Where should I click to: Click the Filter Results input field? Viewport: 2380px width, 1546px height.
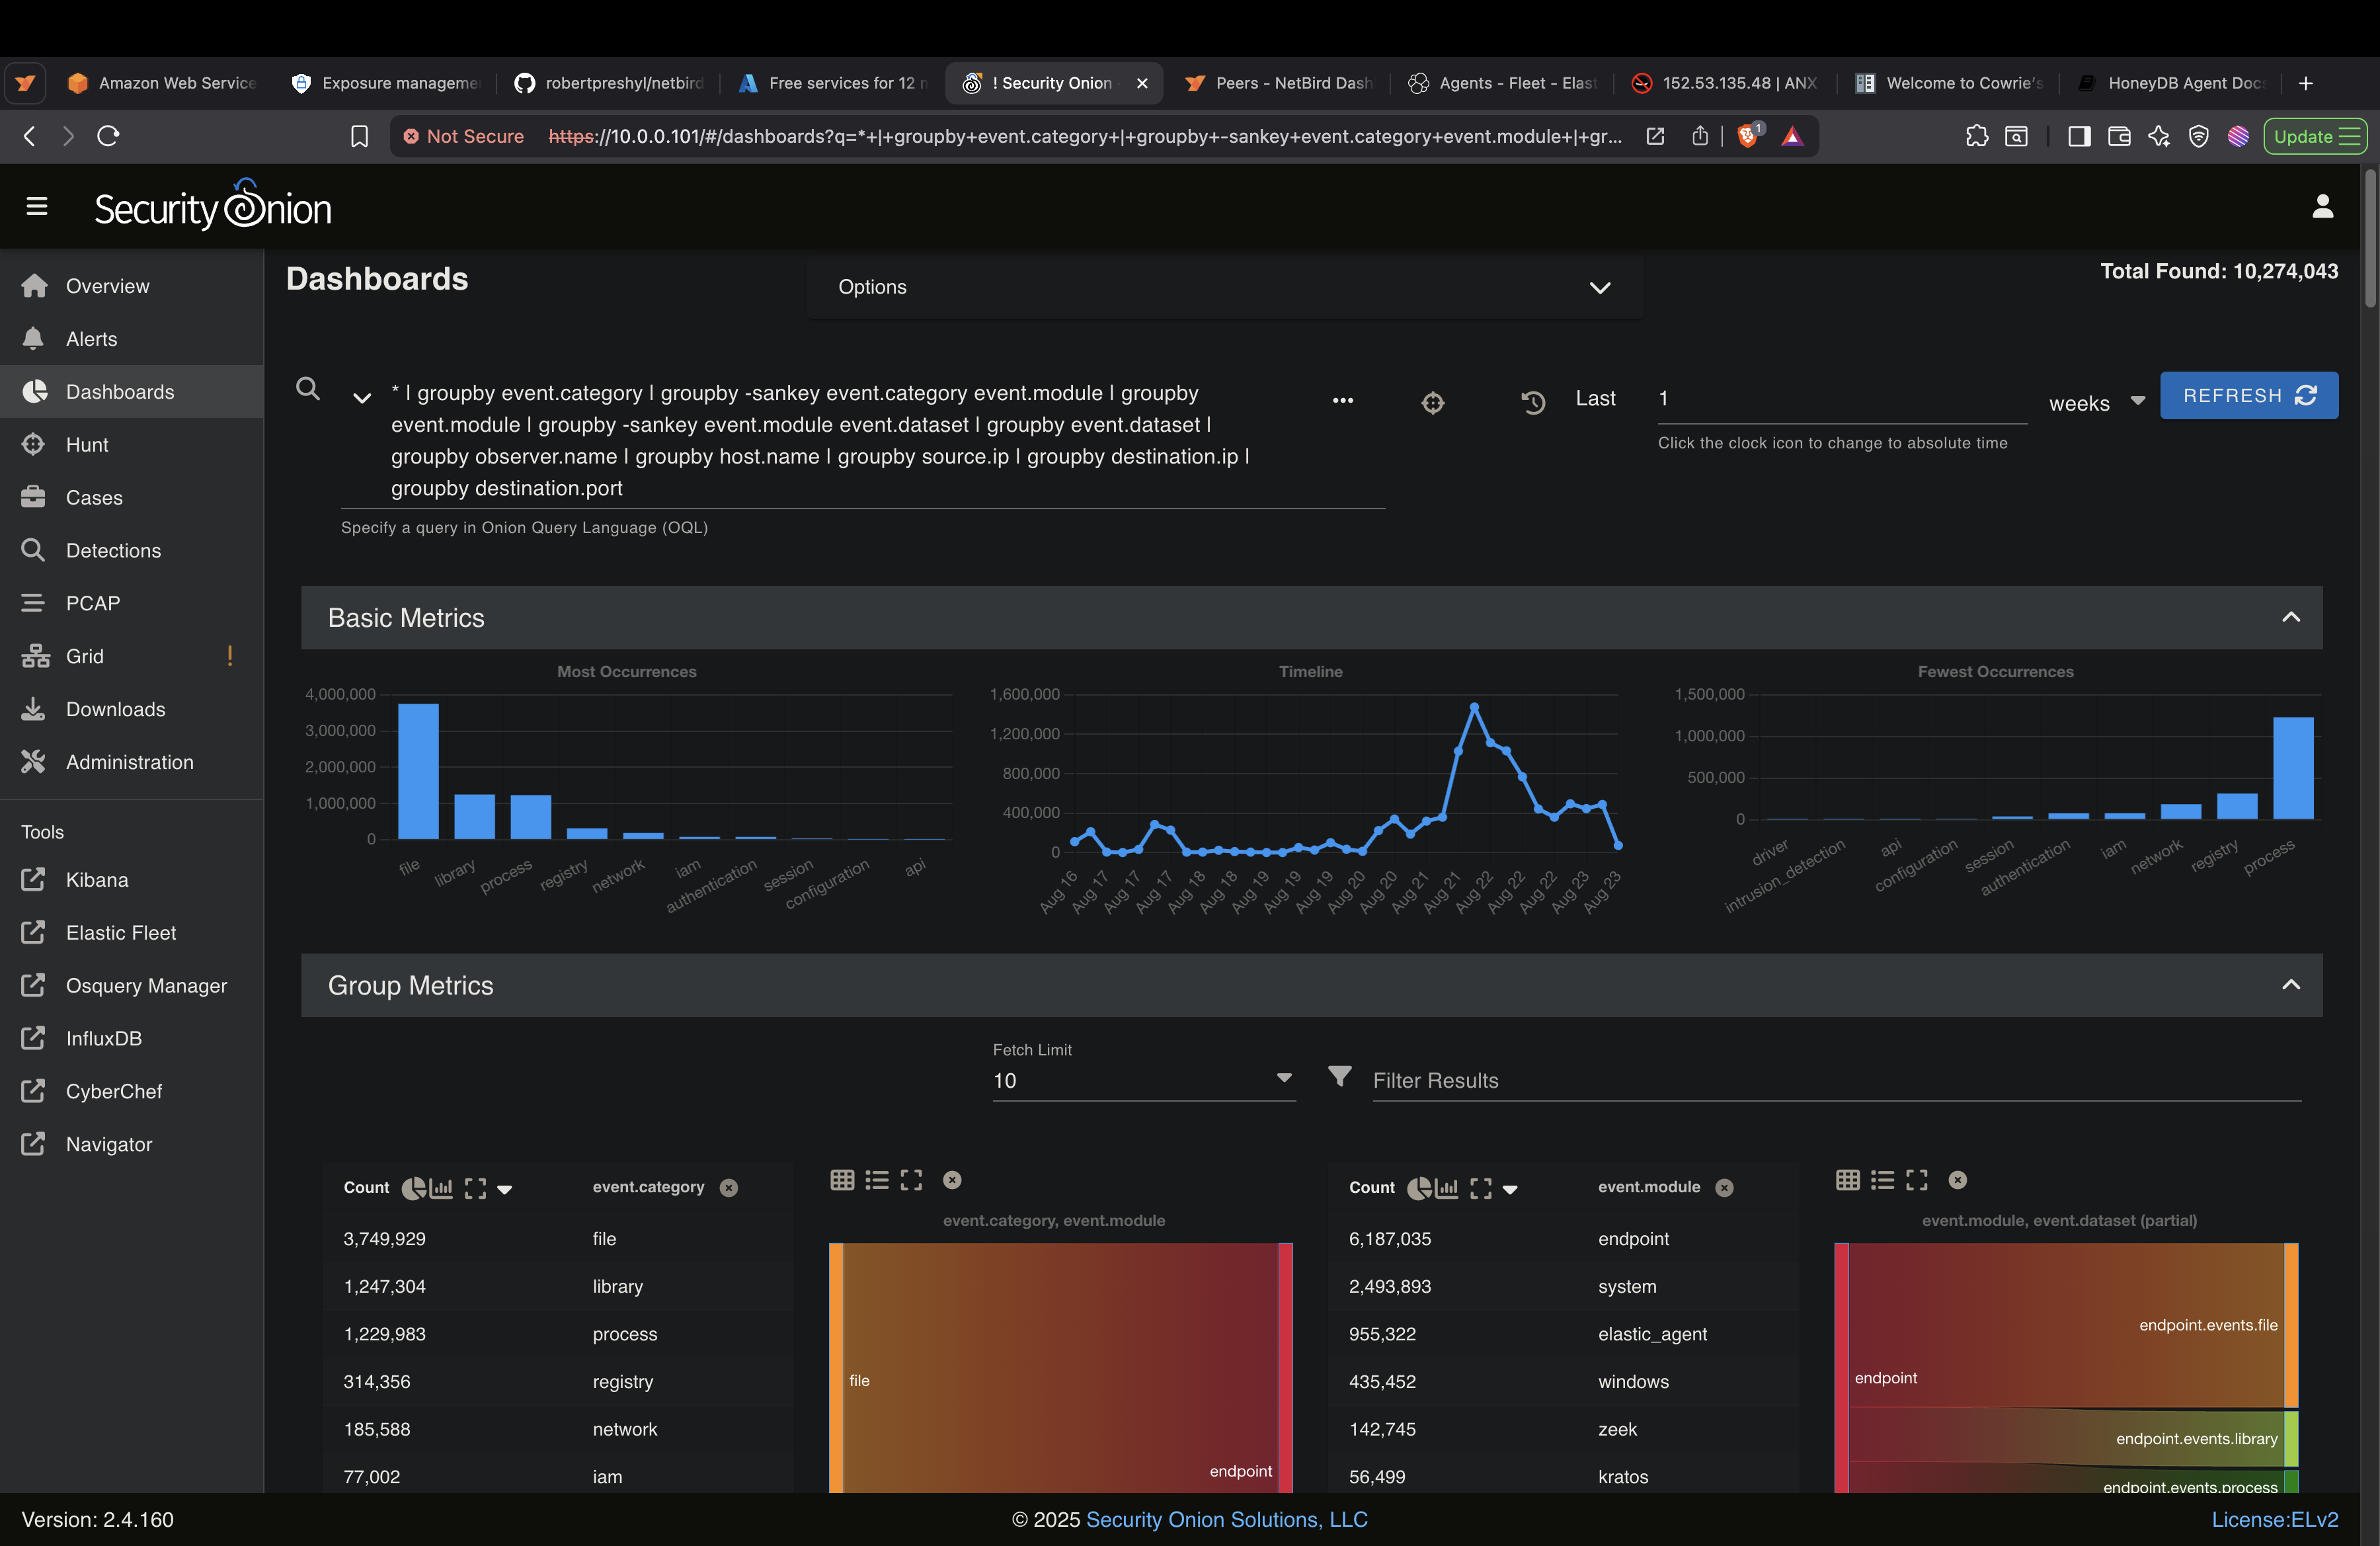coord(1835,1080)
